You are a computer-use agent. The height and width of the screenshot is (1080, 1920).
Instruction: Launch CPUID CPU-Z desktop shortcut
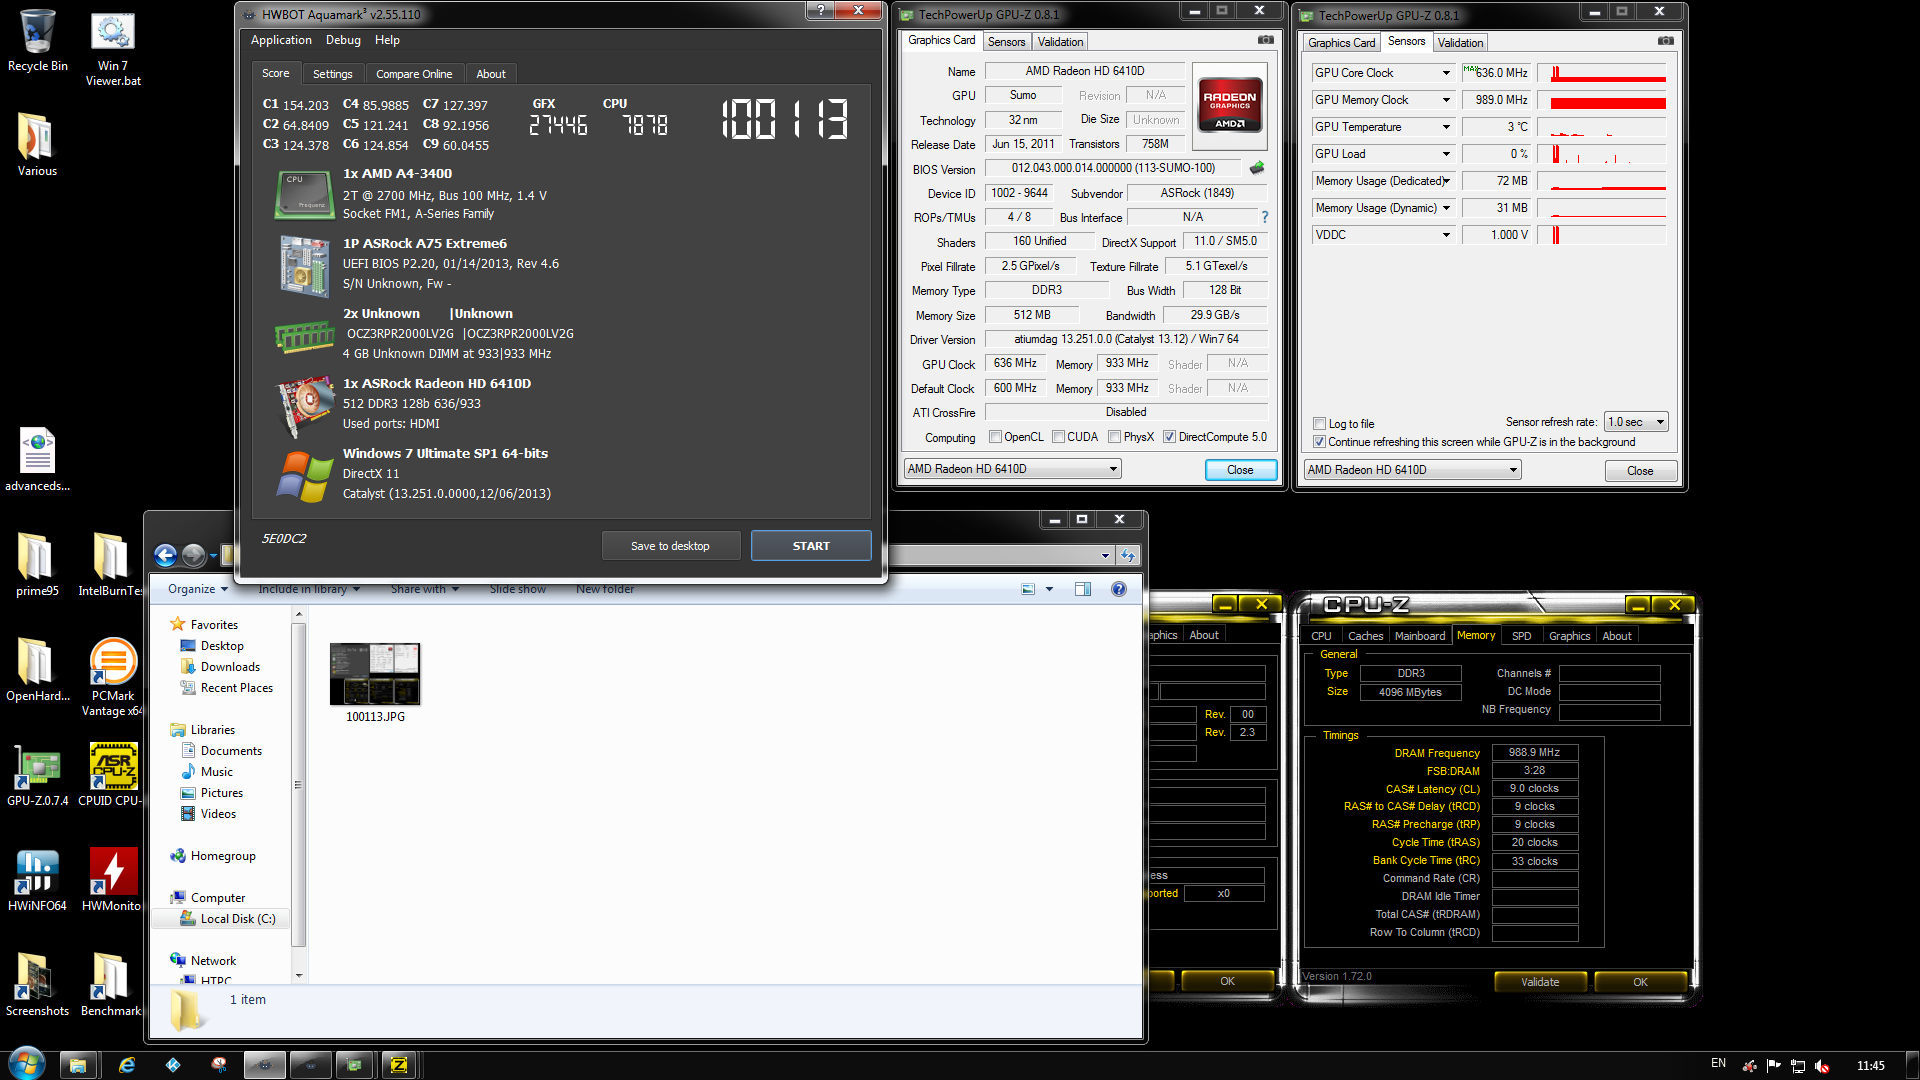point(112,775)
